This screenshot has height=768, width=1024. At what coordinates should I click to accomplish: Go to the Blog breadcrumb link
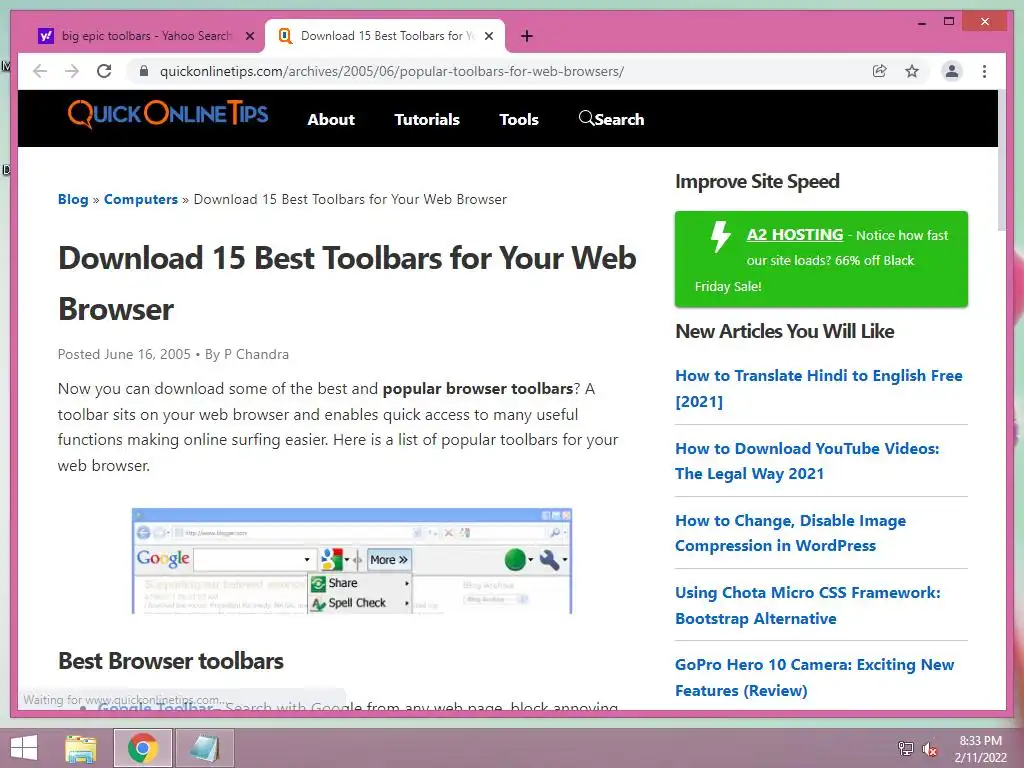click(x=73, y=199)
